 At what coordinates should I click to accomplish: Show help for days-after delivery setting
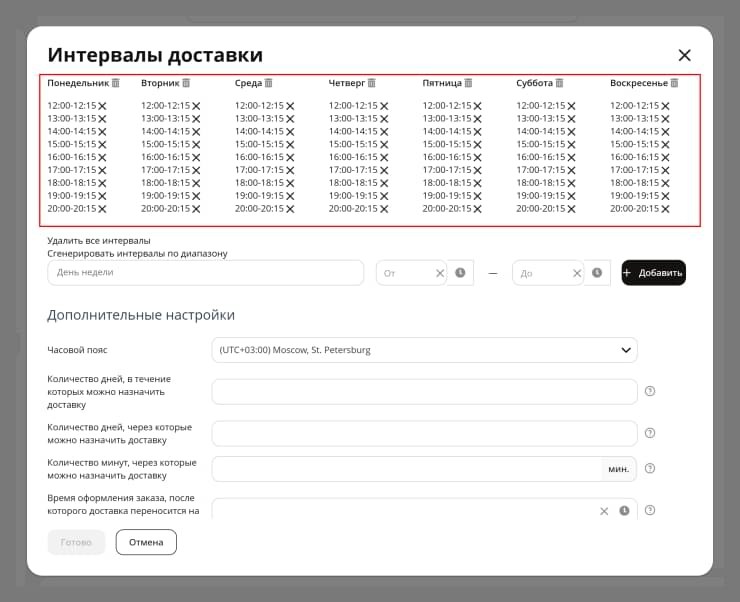[x=650, y=433]
